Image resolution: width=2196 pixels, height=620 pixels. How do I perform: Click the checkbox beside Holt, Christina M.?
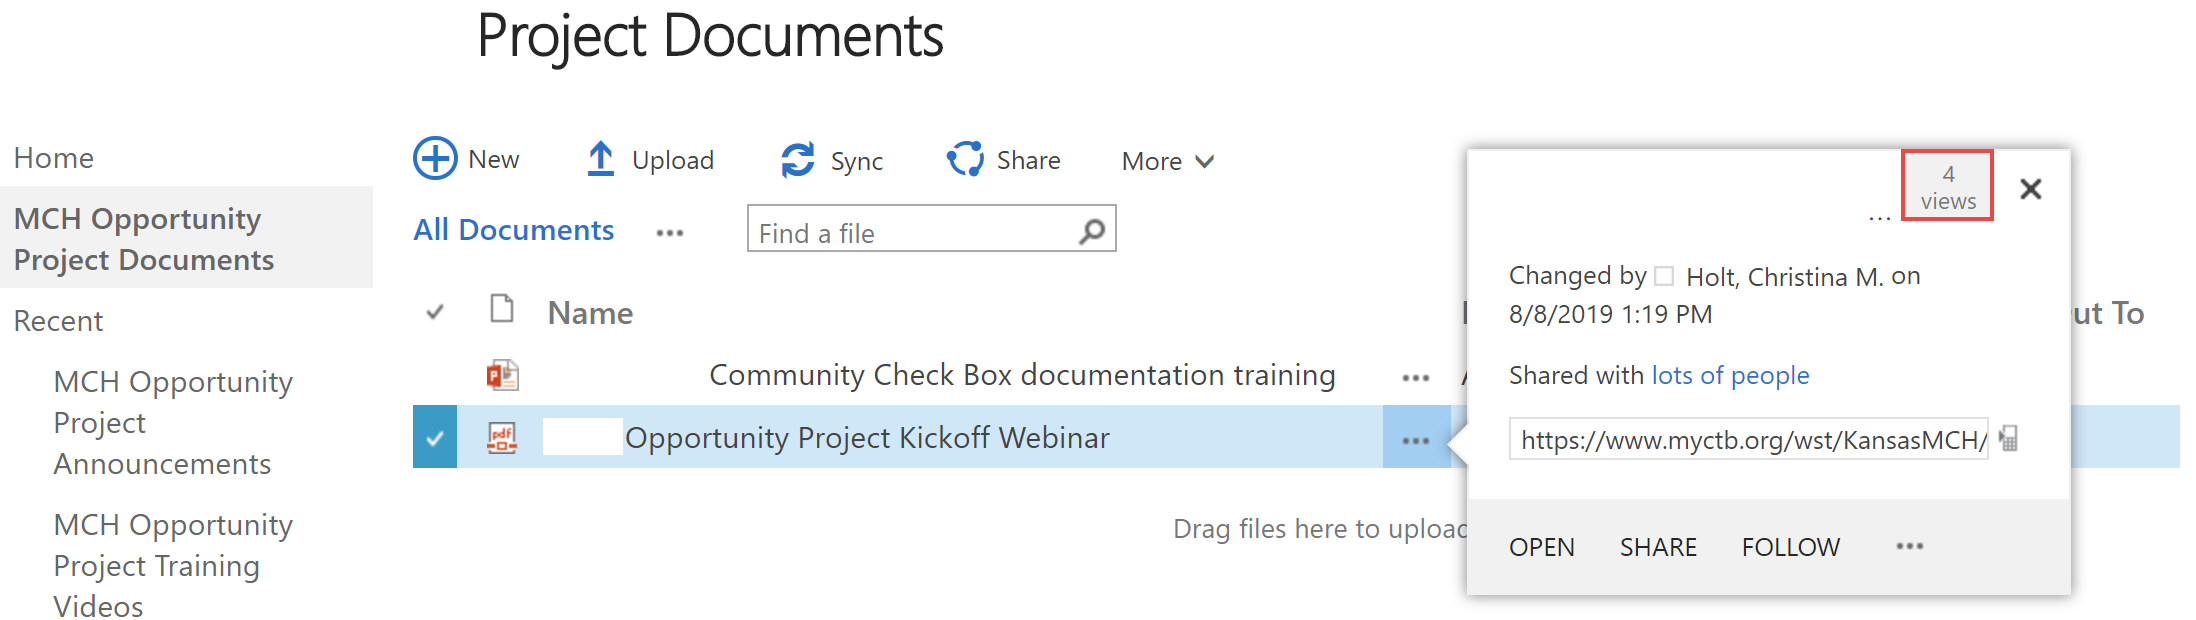1664,276
